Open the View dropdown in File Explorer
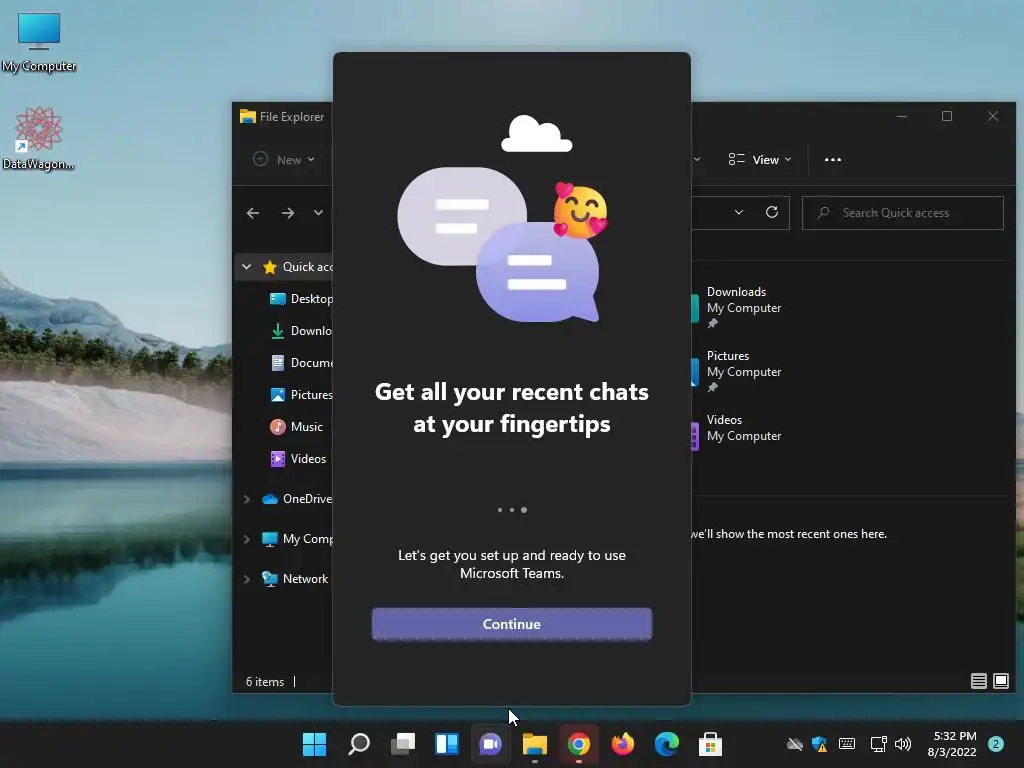1024x768 pixels. [760, 159]
